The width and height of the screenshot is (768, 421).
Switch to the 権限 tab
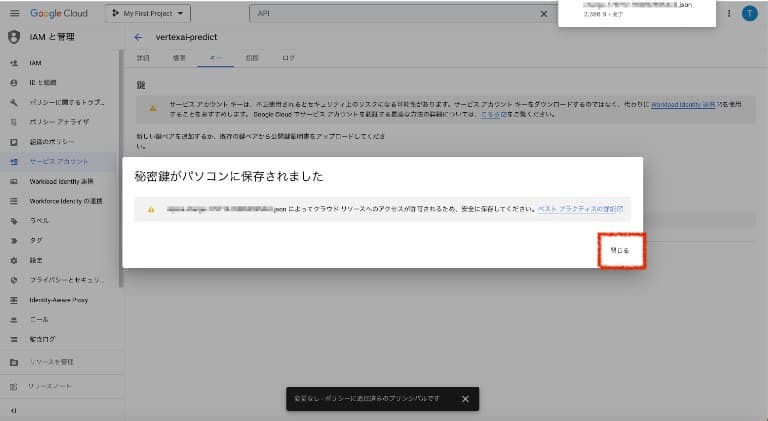[x=179, y=58]
